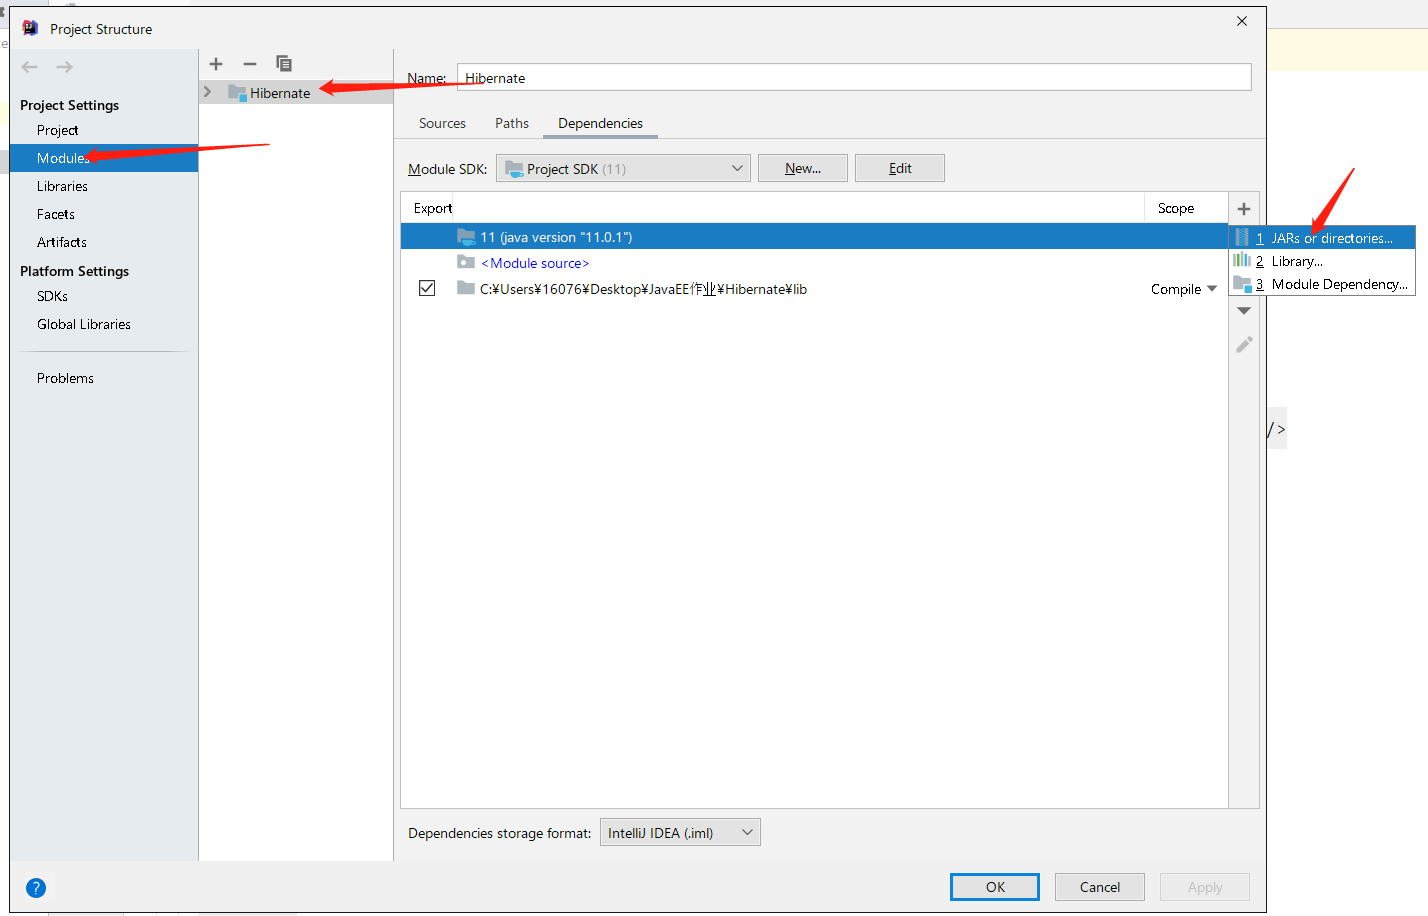Open the Compile scope dropdown
This screenshot has height=916, width=1428.
click(x=1184, y=289)
